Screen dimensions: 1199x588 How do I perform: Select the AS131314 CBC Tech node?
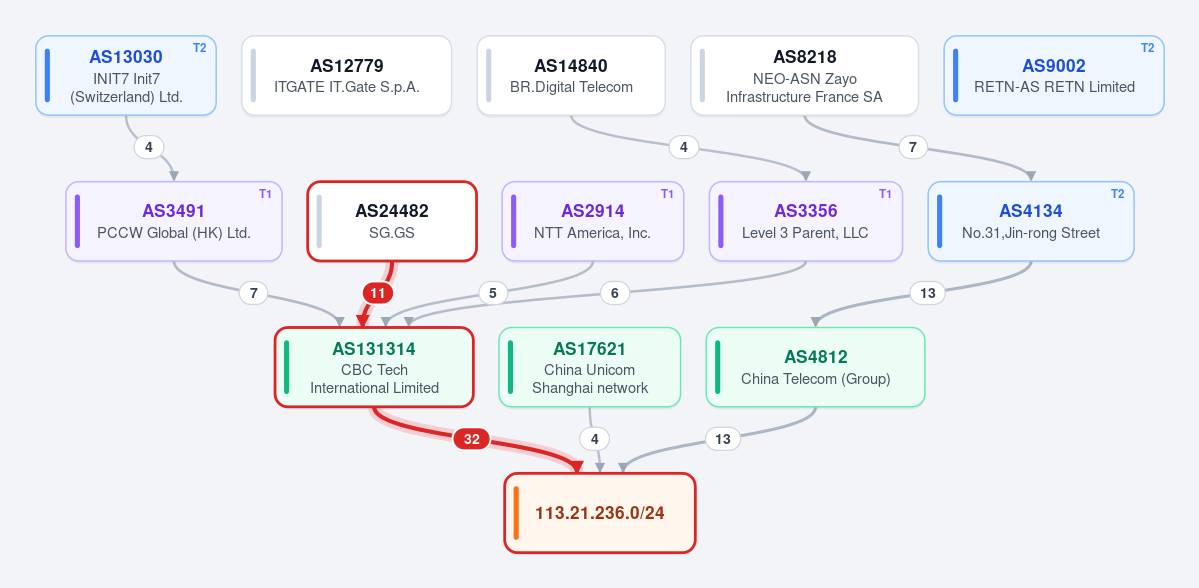pyautogui.click(x=375, y=367)
